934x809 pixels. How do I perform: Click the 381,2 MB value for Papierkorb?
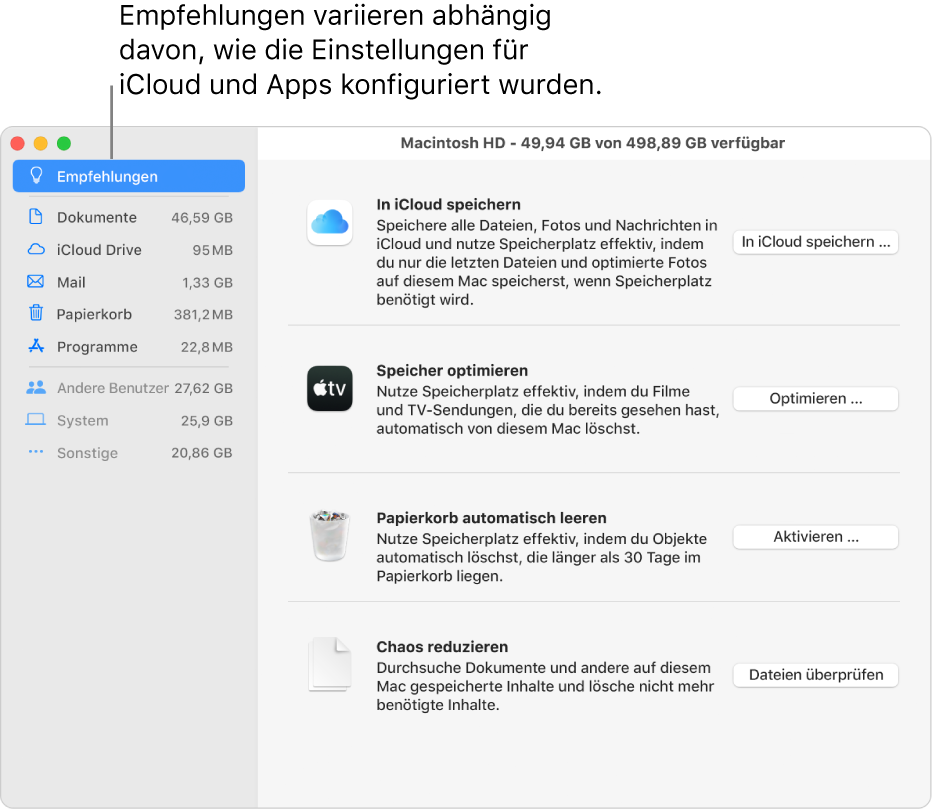click(203, 314)
